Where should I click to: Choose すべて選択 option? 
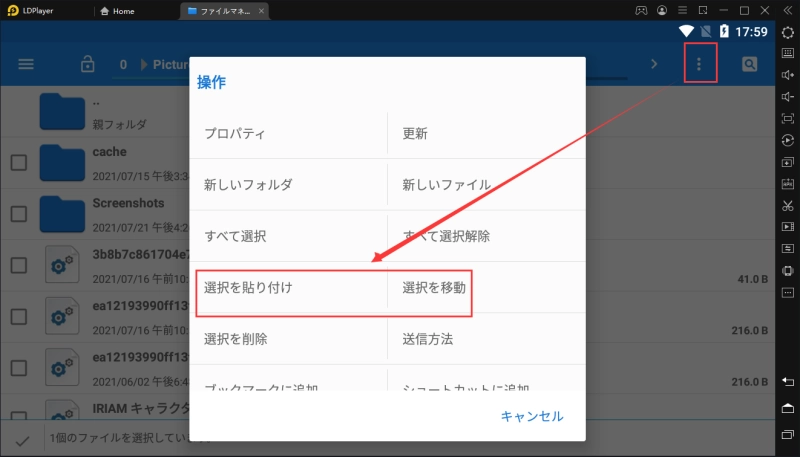pyautogui.click(x=288, y=236)
